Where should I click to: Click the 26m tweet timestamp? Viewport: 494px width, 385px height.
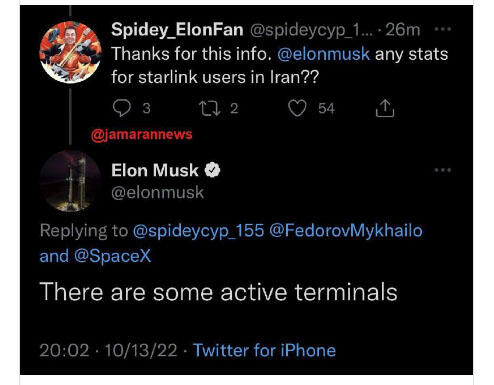[x=403, y=30]
